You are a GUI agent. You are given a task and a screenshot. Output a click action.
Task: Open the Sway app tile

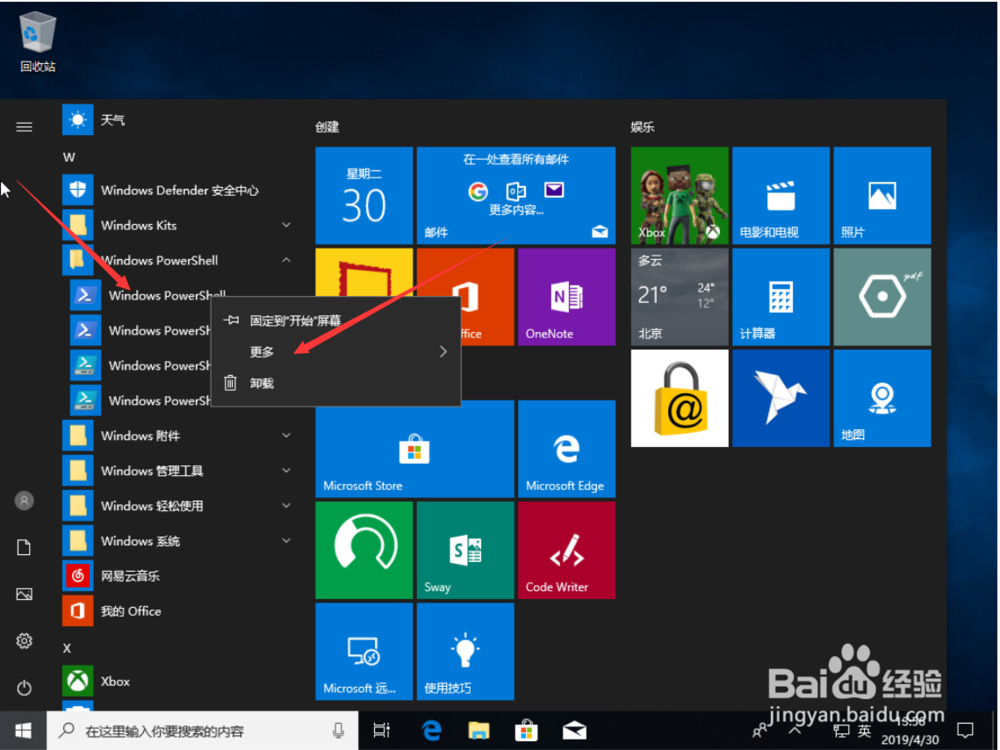pyautogui.click(x=464, y=550)
